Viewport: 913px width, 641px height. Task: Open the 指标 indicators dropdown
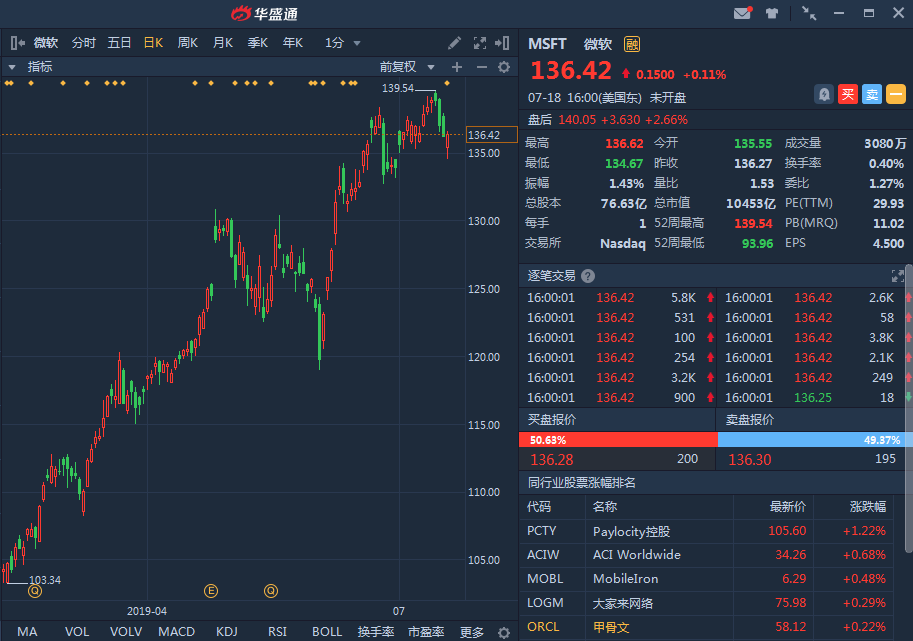pyautogui.click(x=31, y=67)
